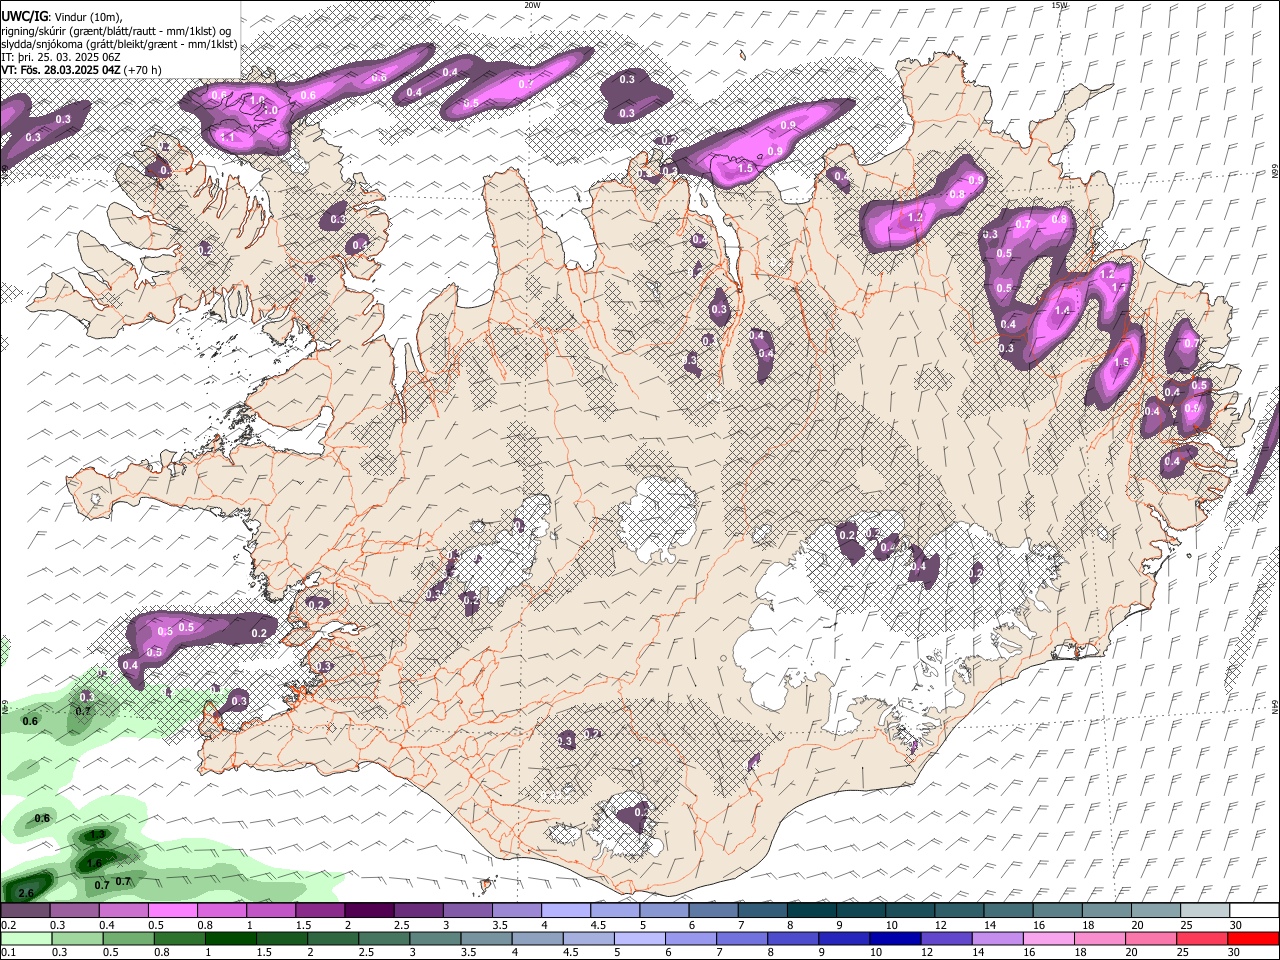
Task: Click the bright pink legend swatch between 0.5 and 0.8
Action: (x=172, y=911)
